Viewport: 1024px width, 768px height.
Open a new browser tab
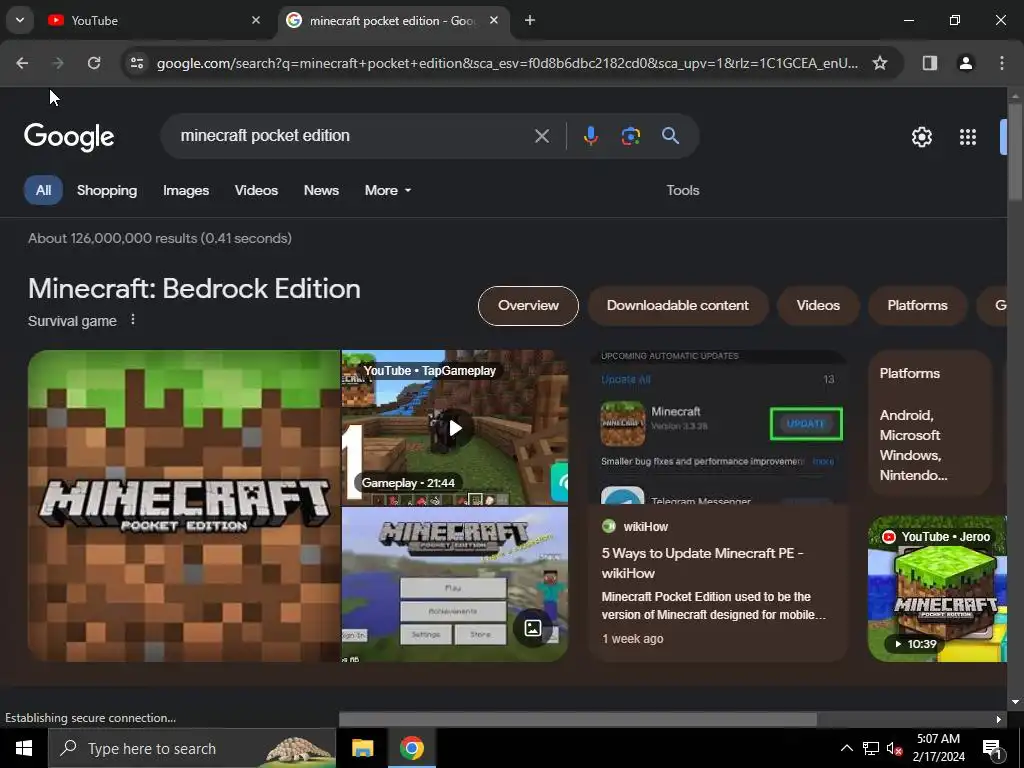pos(530,20)
